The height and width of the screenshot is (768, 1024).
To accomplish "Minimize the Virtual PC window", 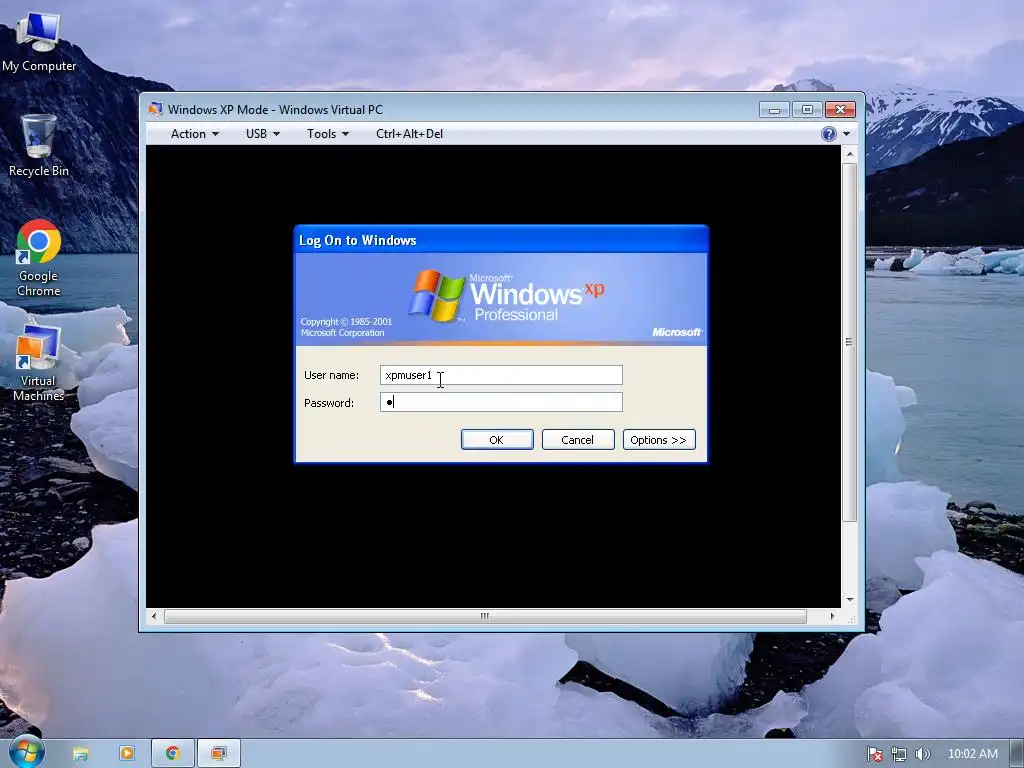I will coord(775,109).
